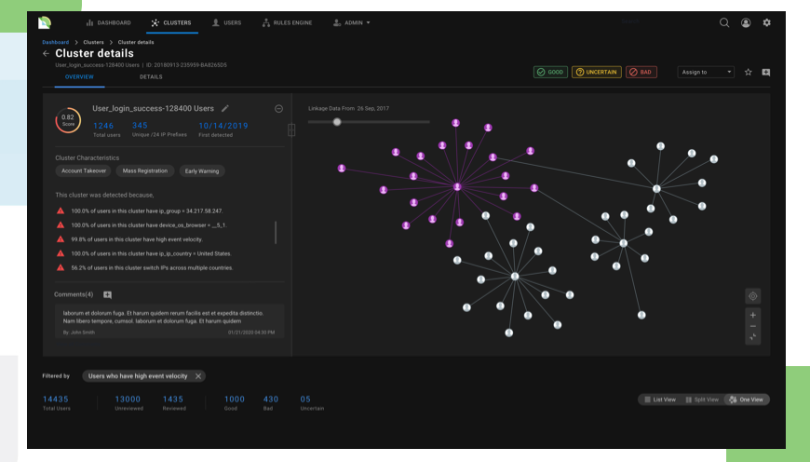The width and height of the screenshot is (810, 462).
Task: Click the 0.82 score gauge
Action: tap(68, 120)
